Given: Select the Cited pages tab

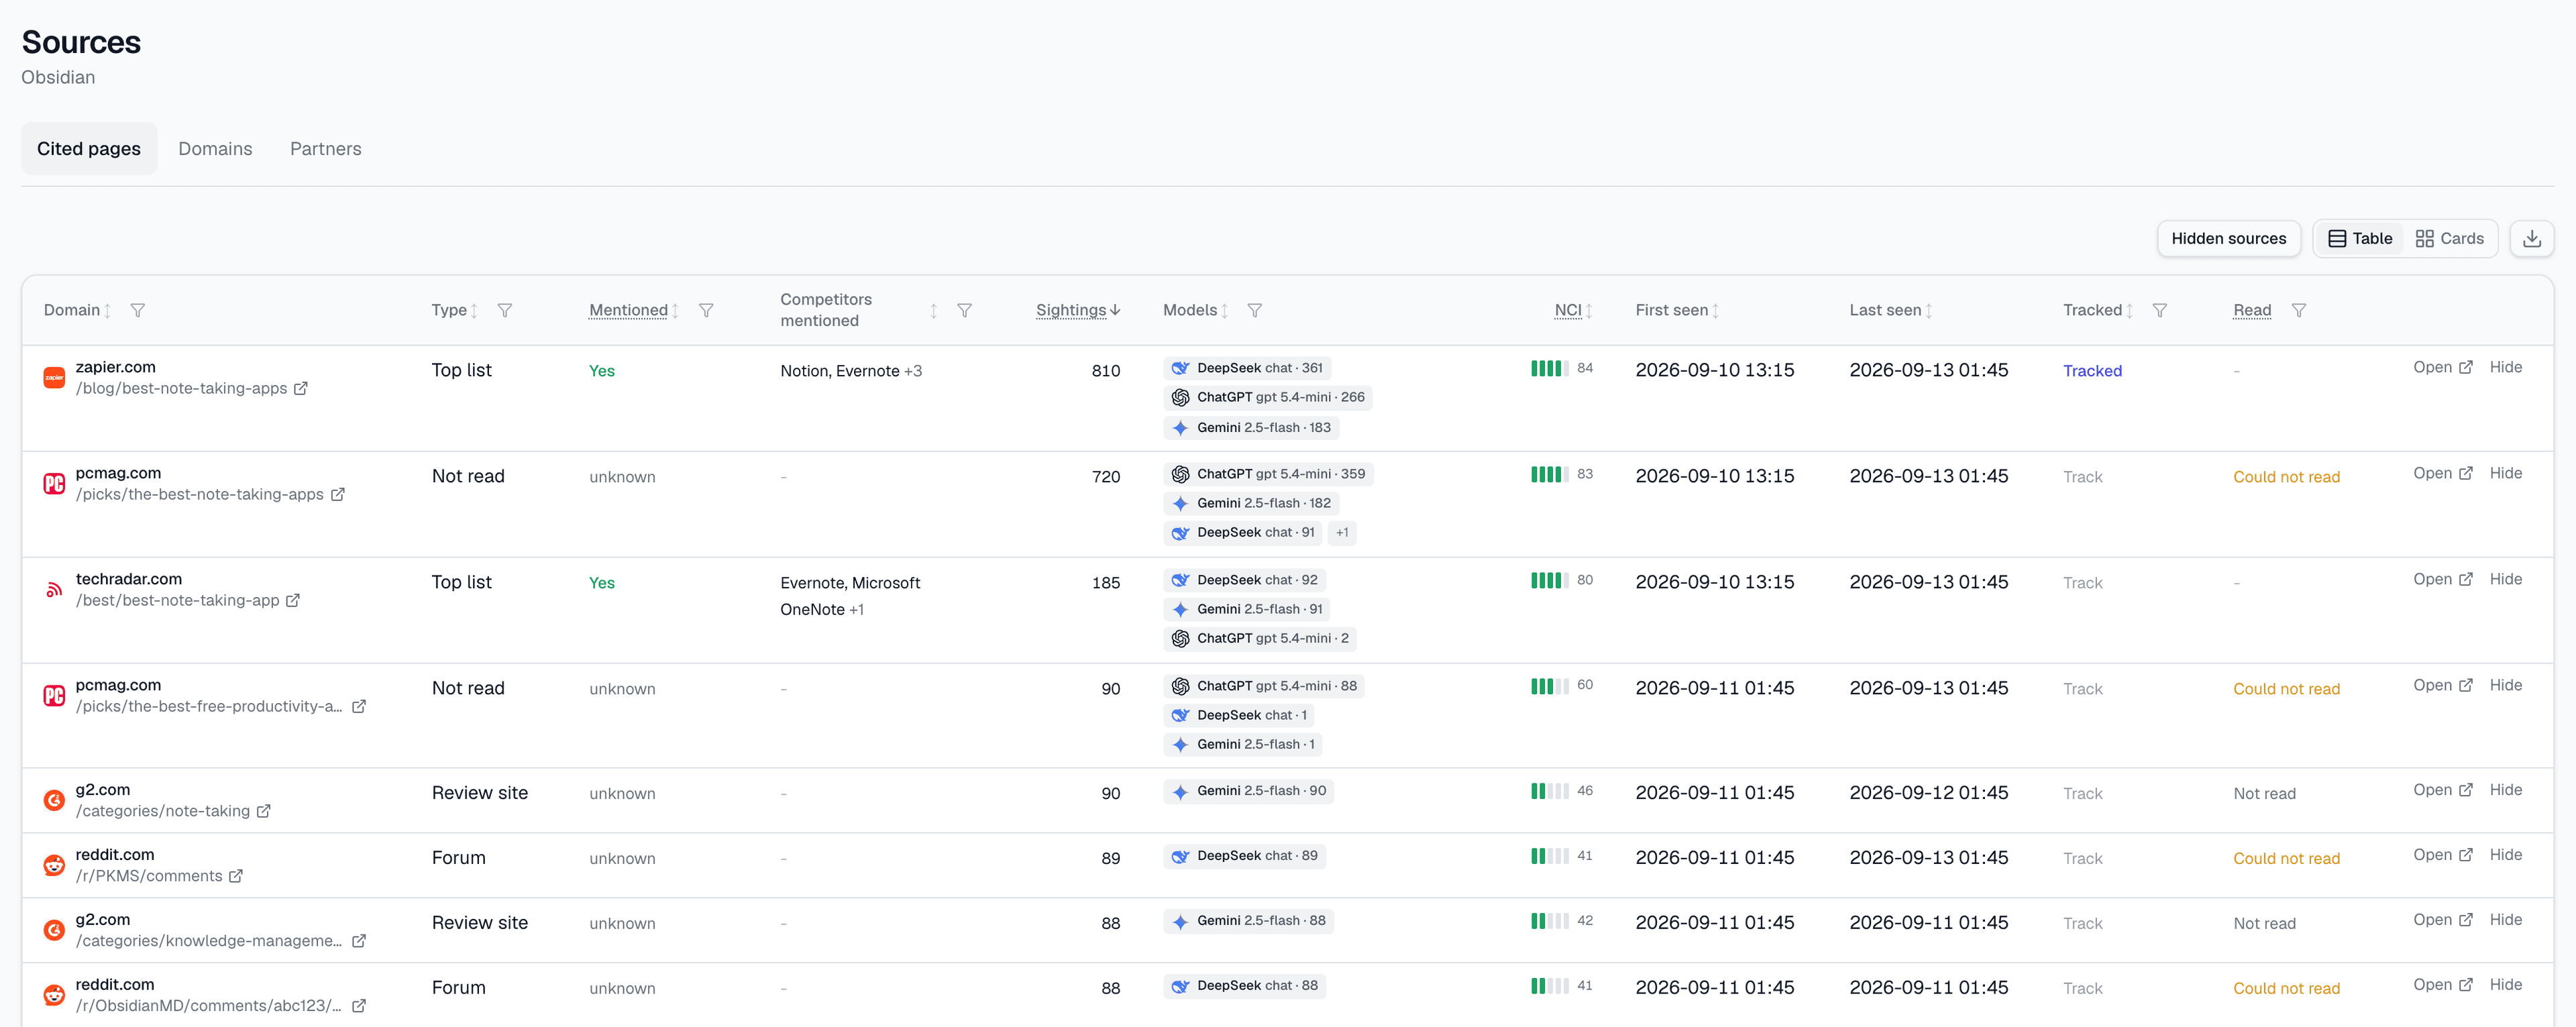Looking at the screenshot, I should tap(89, 149).
